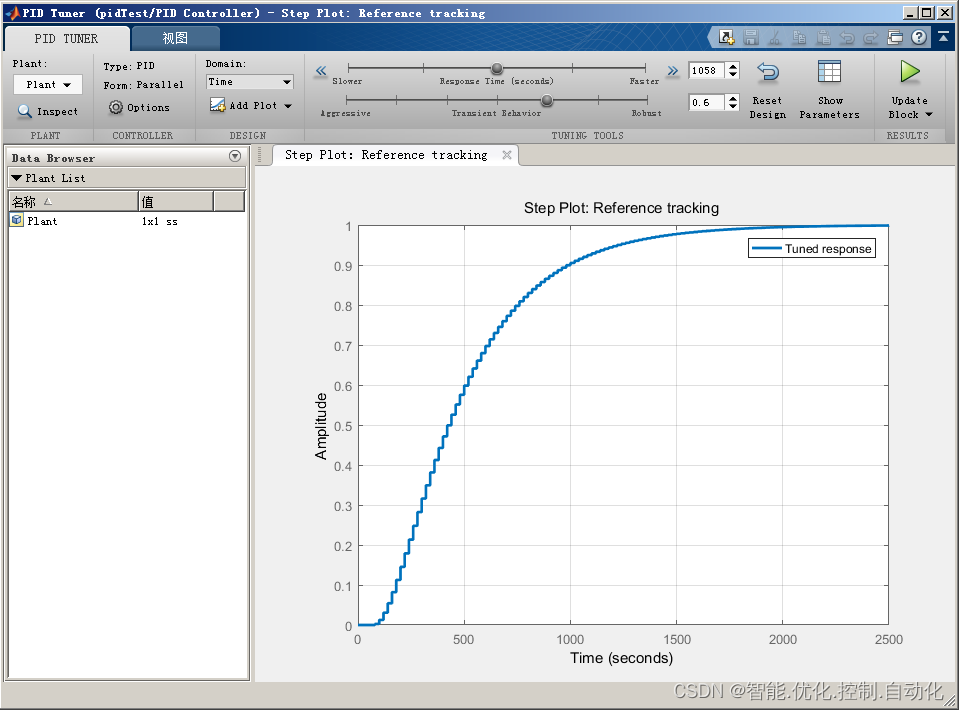Click the Inspect magnifier button
The image size is (959, 710).
tap(48, 111)
